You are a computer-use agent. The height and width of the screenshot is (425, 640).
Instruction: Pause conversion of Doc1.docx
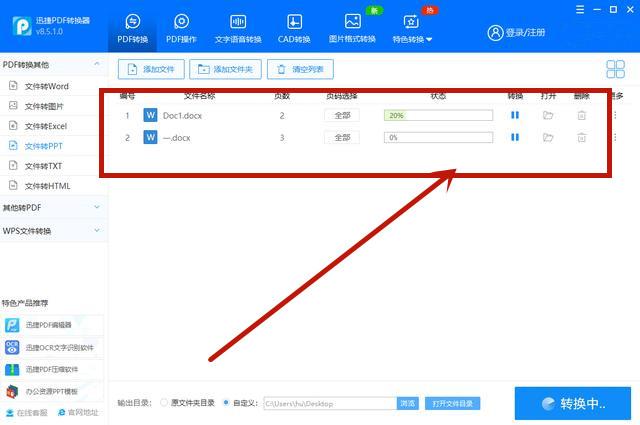515,116
